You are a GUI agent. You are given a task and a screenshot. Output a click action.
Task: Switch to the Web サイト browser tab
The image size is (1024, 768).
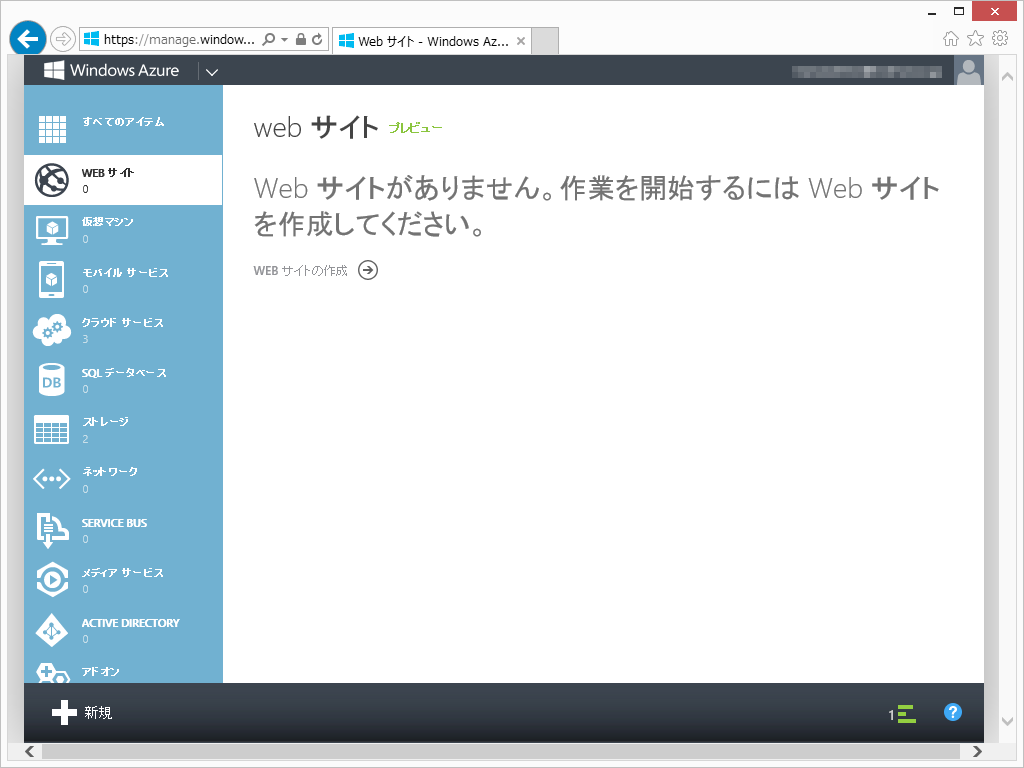pyautogui.click(x=433, y=41)
